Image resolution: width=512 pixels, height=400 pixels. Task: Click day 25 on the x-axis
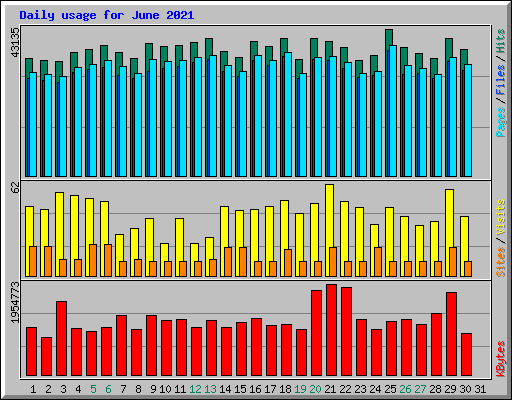(x=390, y=389)
